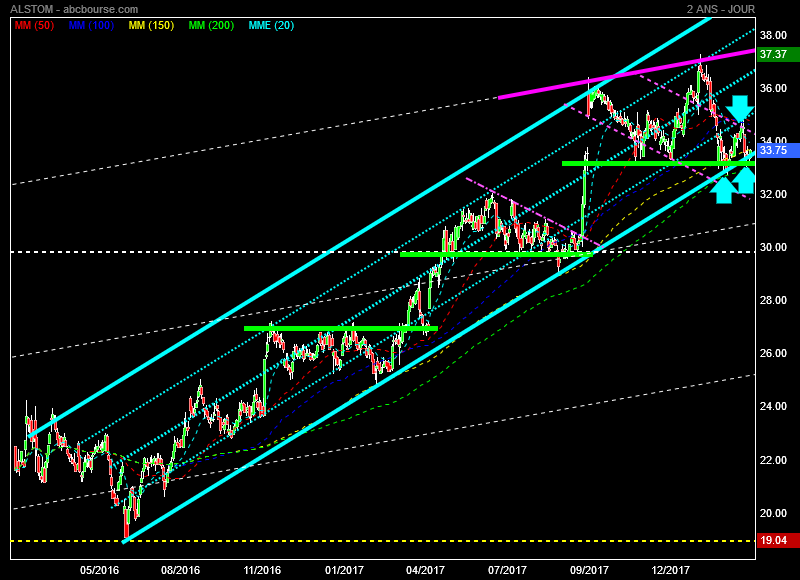Click the 04/2017 date axis label
Viewport: 800px width, 580px height.
point(426,570)
